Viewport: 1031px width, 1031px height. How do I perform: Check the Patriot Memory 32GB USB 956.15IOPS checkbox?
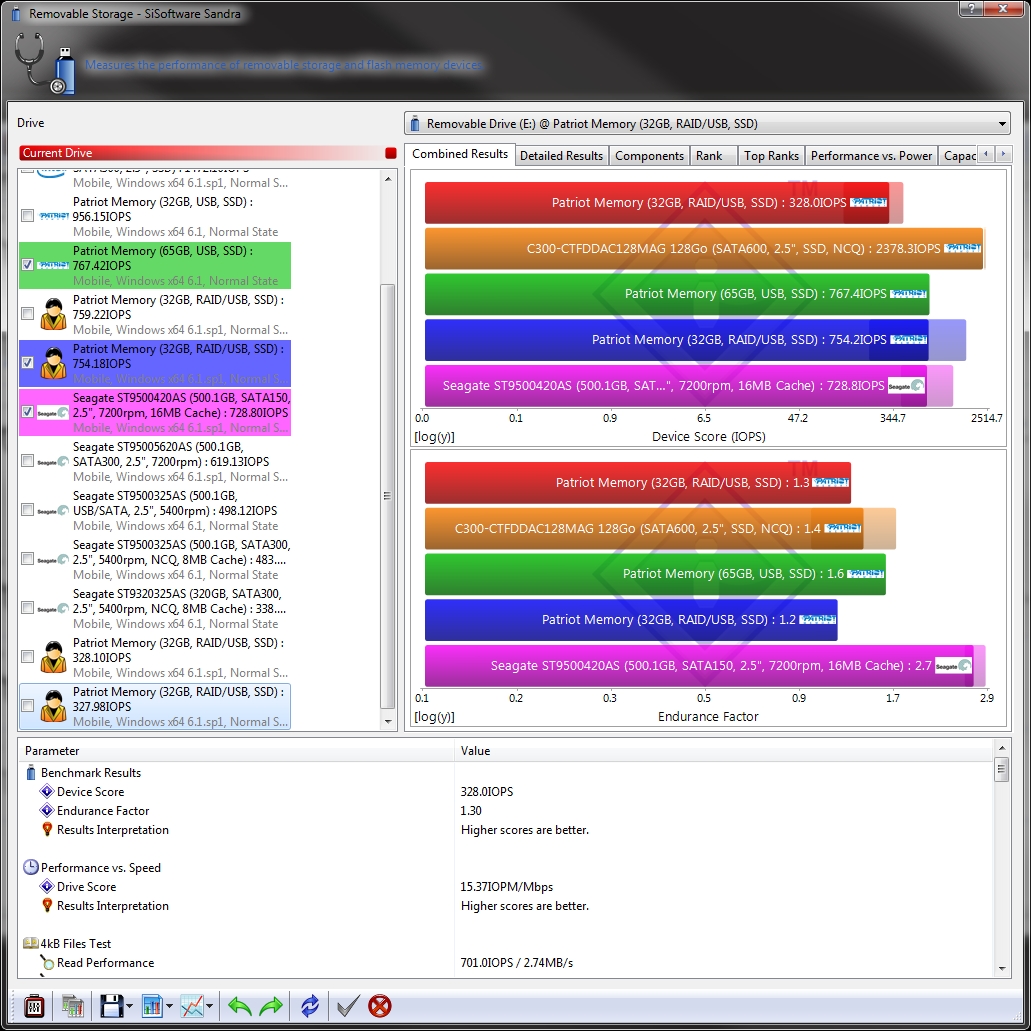click(28, 216)
